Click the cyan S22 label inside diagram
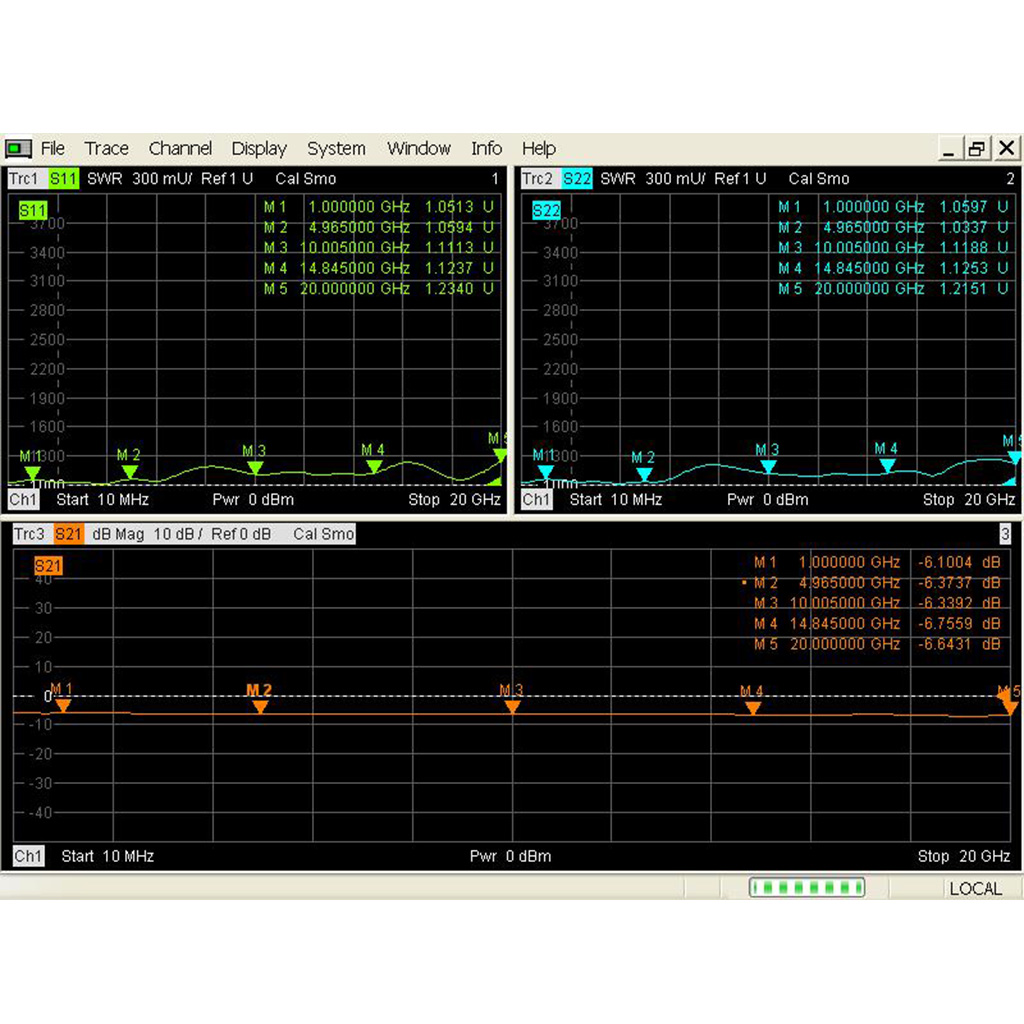Image resolution: width=1024 pixels, height=1024 pixels. coord(546,210)
